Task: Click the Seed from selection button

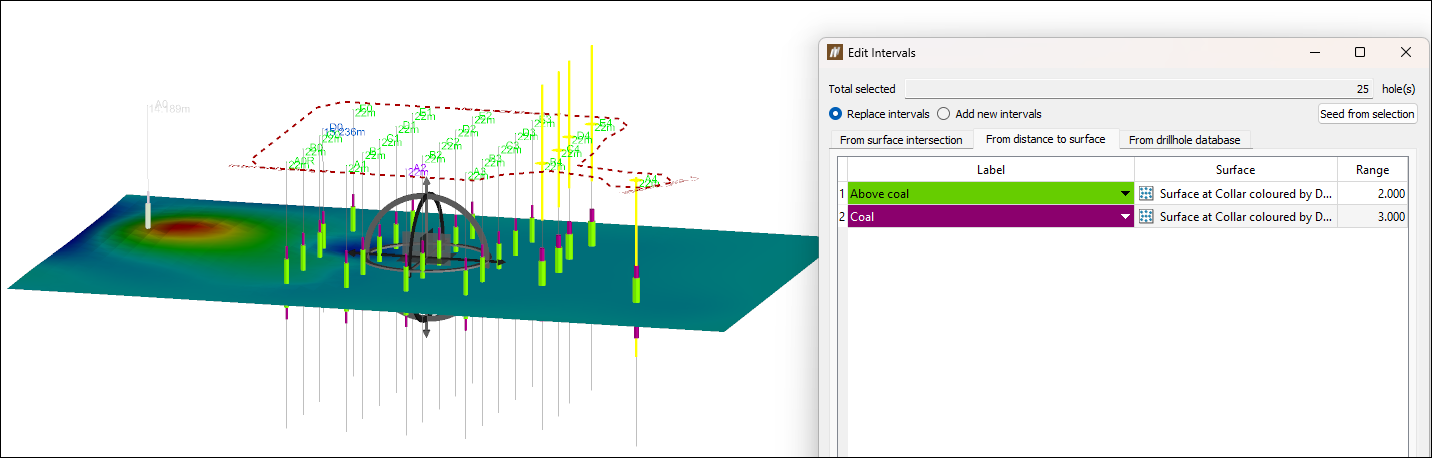Action: tap(1367, 114)
